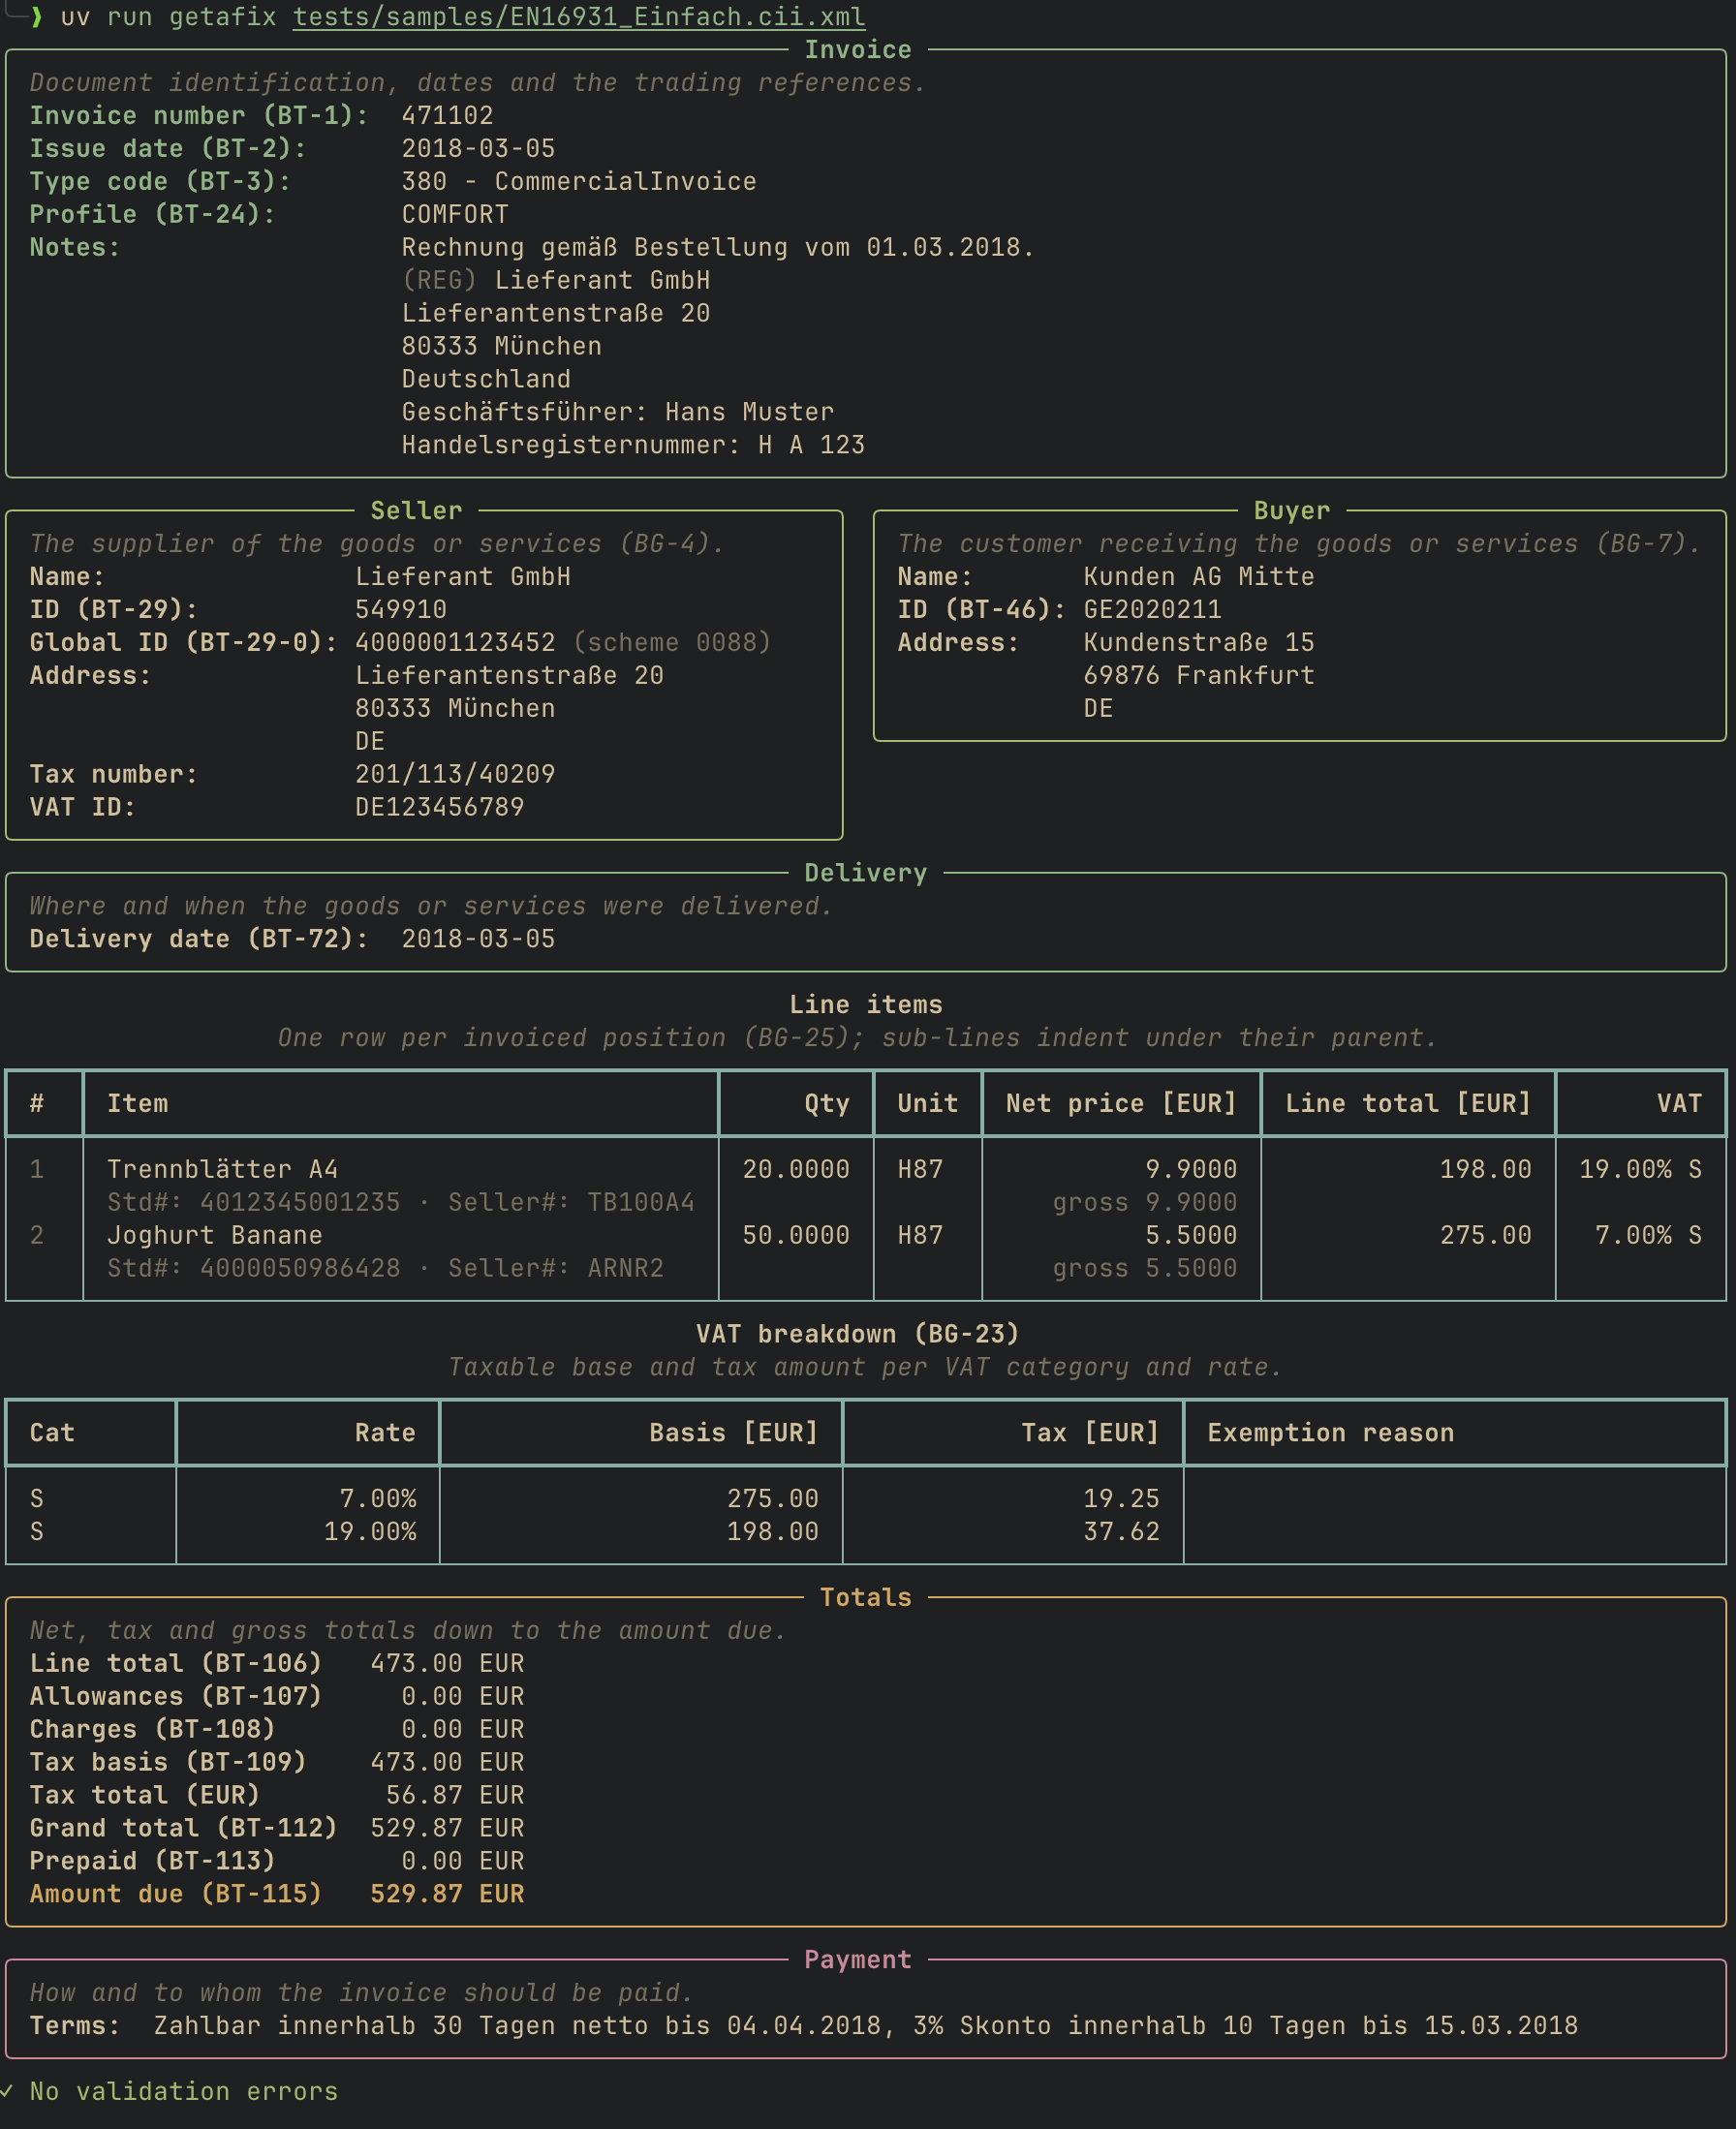This screenshot has width=1736, height=2129.
Task: Click the Seller panel title
Action: click(416, 510)
